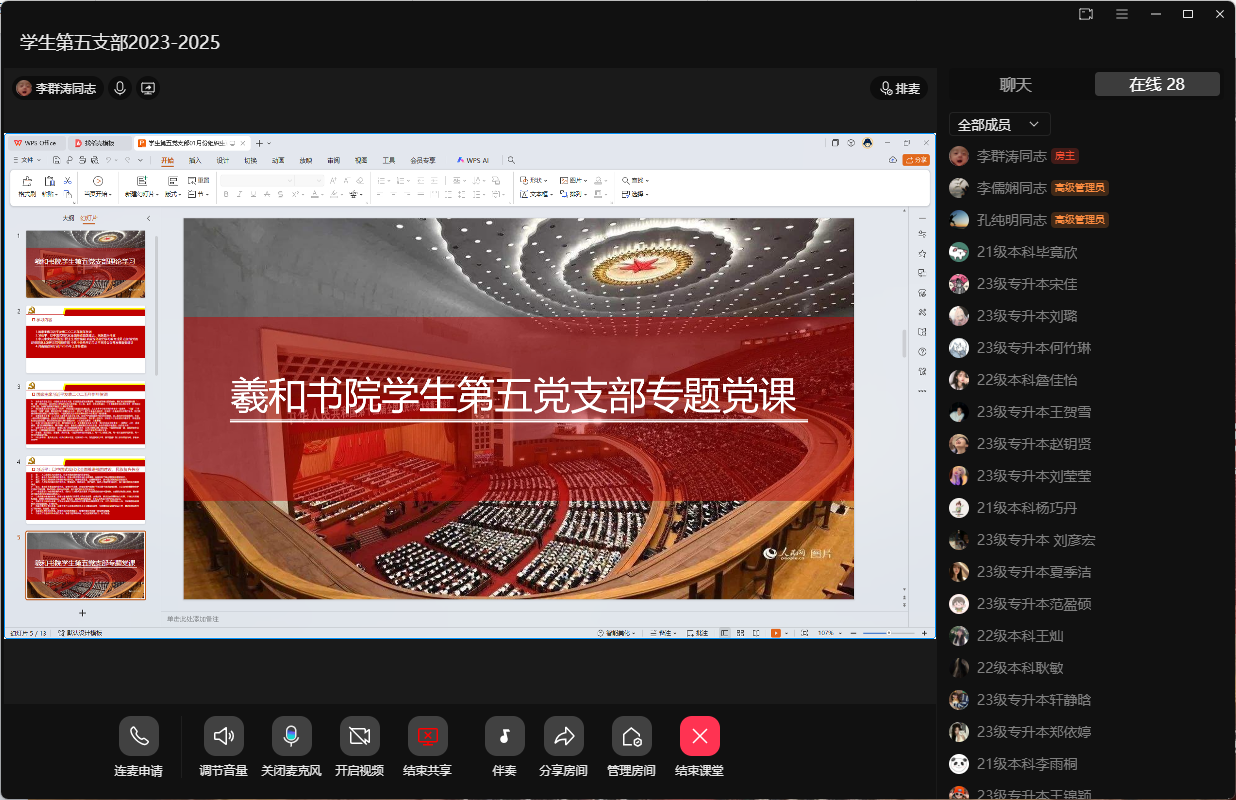
Task: Click the 李群涛同志 host name chip at top left
Action: (56, 88)
